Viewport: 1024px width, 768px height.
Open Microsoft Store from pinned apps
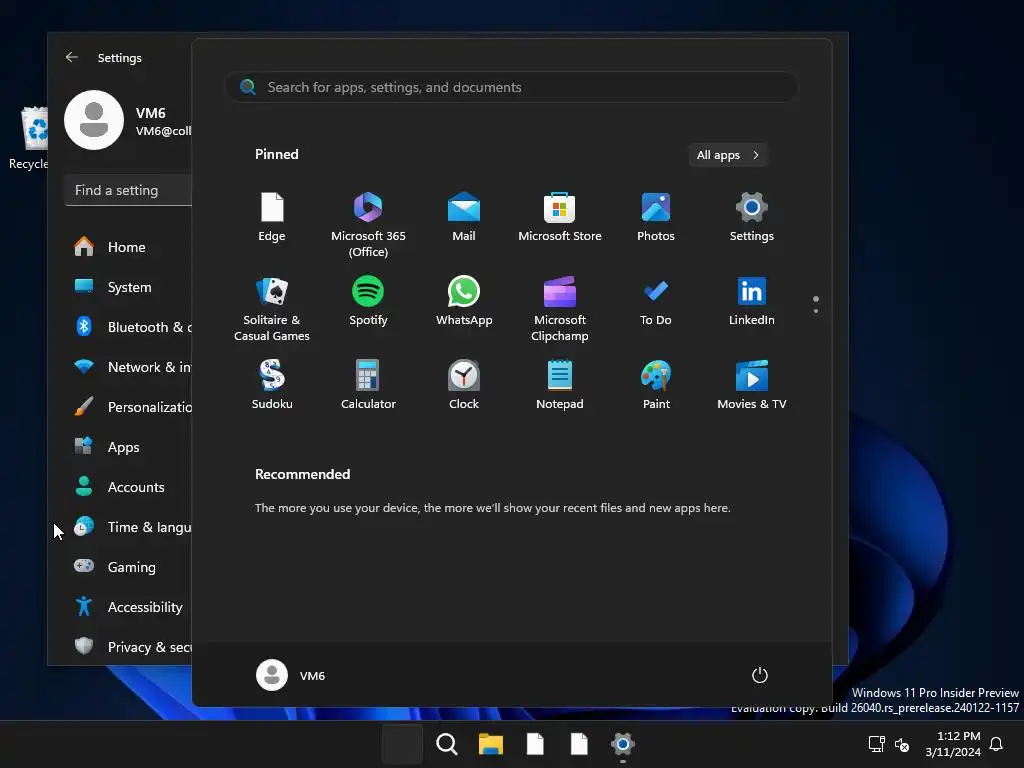tap(560, 218)
